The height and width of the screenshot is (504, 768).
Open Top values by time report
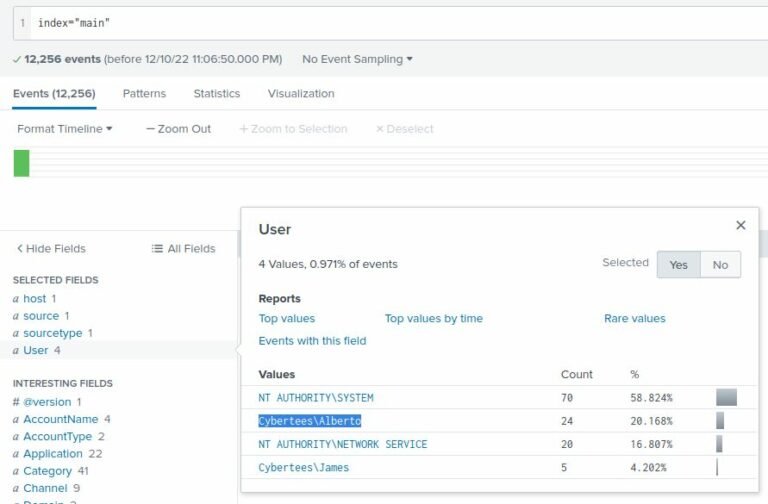(433, 318)
